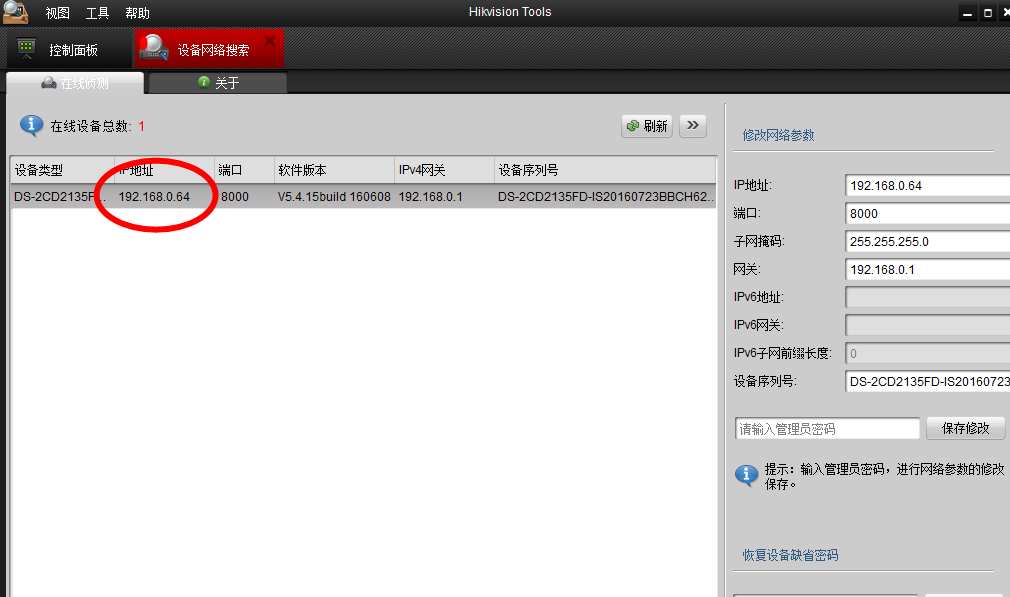Viewport: 1010px width, 597px height.
Task: Select the 192.168.0.1 gateway cell in device row
Action: 430,196
